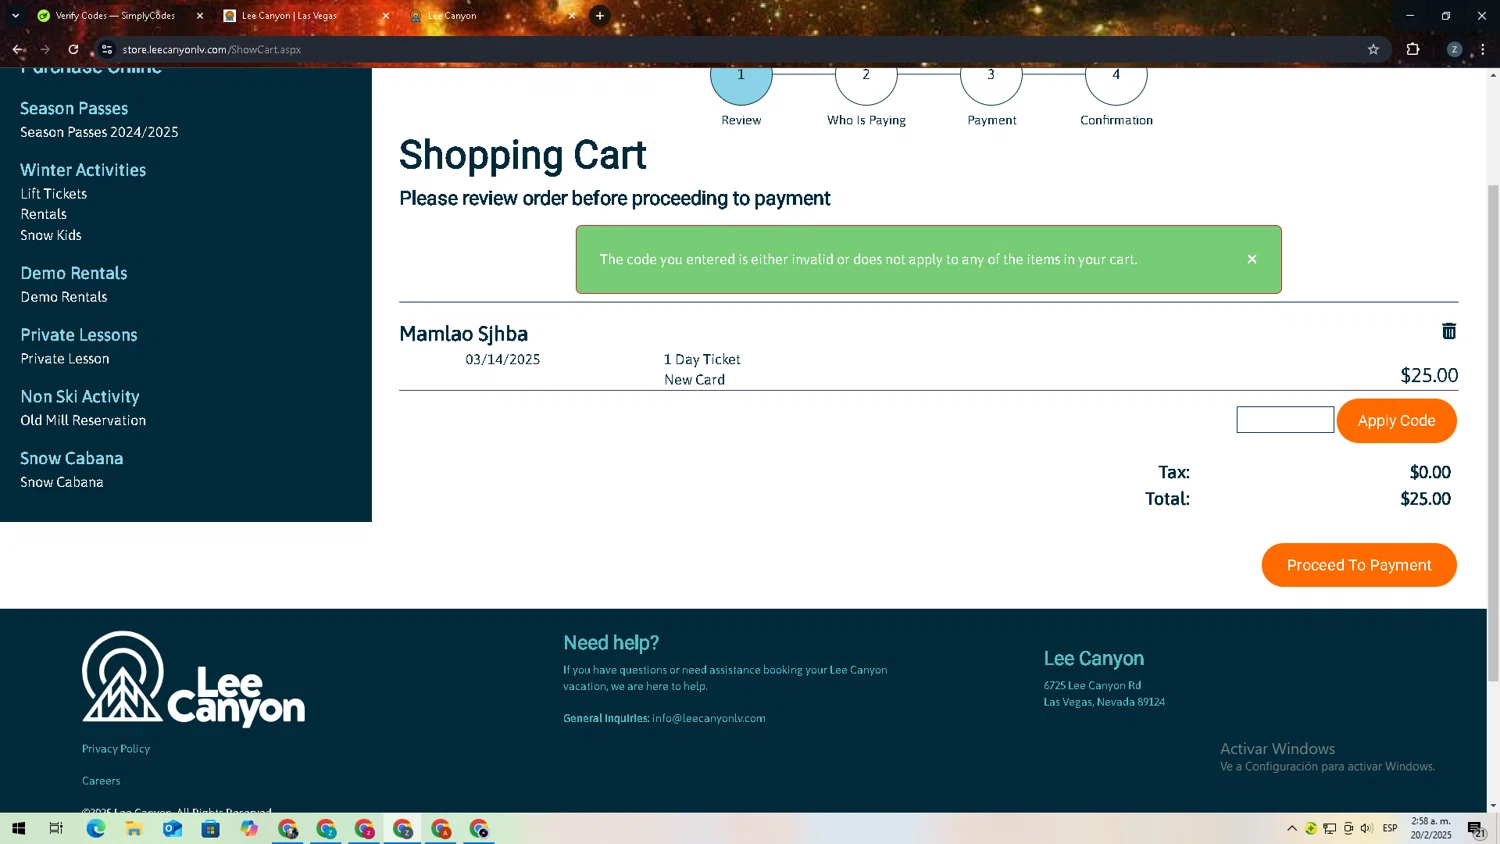Viewport: 1500px width, 844px height.
Task: Open the notification center icon
Action: tap(1476, 828)
